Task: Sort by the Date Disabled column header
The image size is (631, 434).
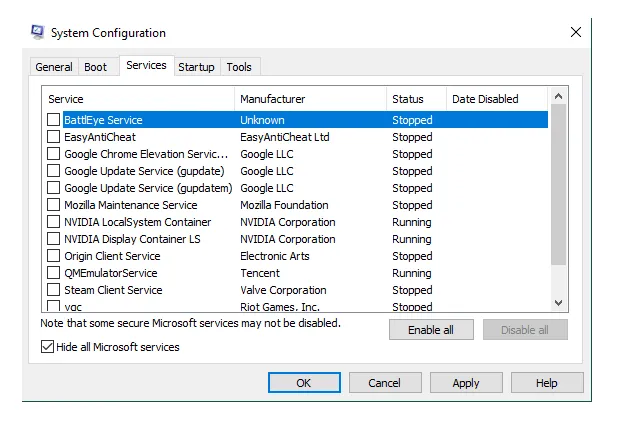Action: coord(497,99)
